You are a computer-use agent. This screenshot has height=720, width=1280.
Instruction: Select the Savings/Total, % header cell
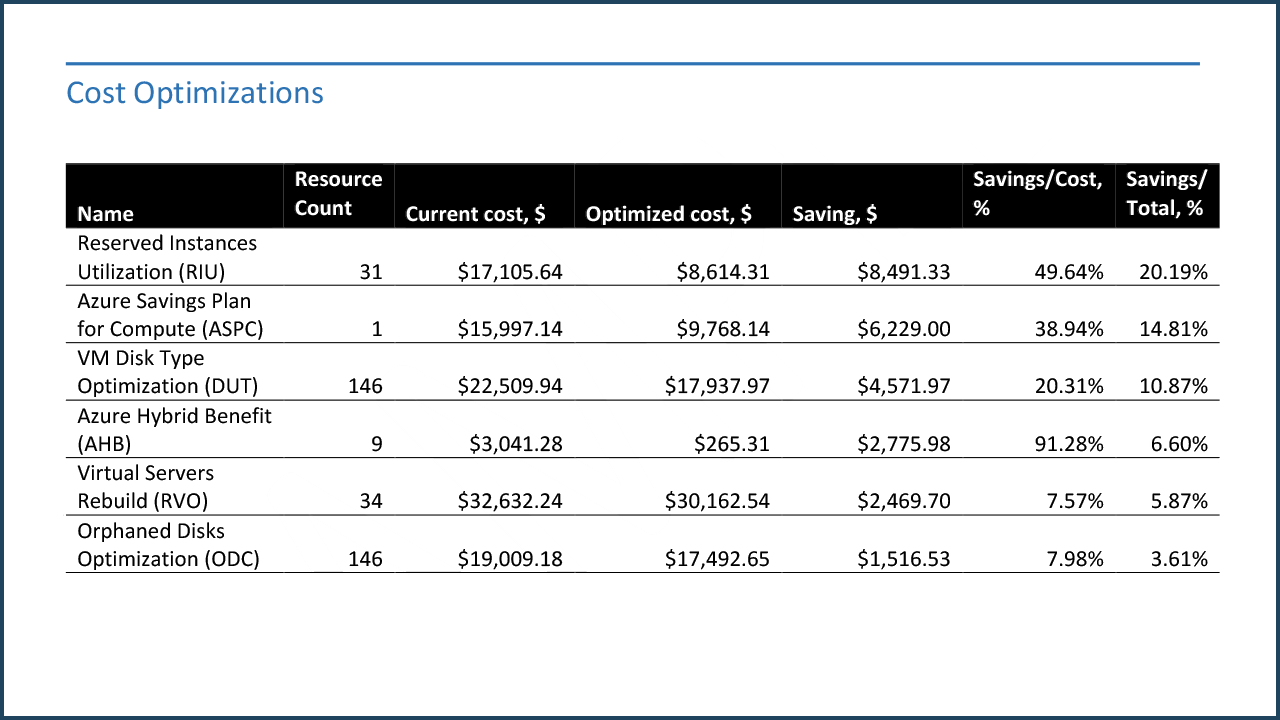(x=1165, y=194)
